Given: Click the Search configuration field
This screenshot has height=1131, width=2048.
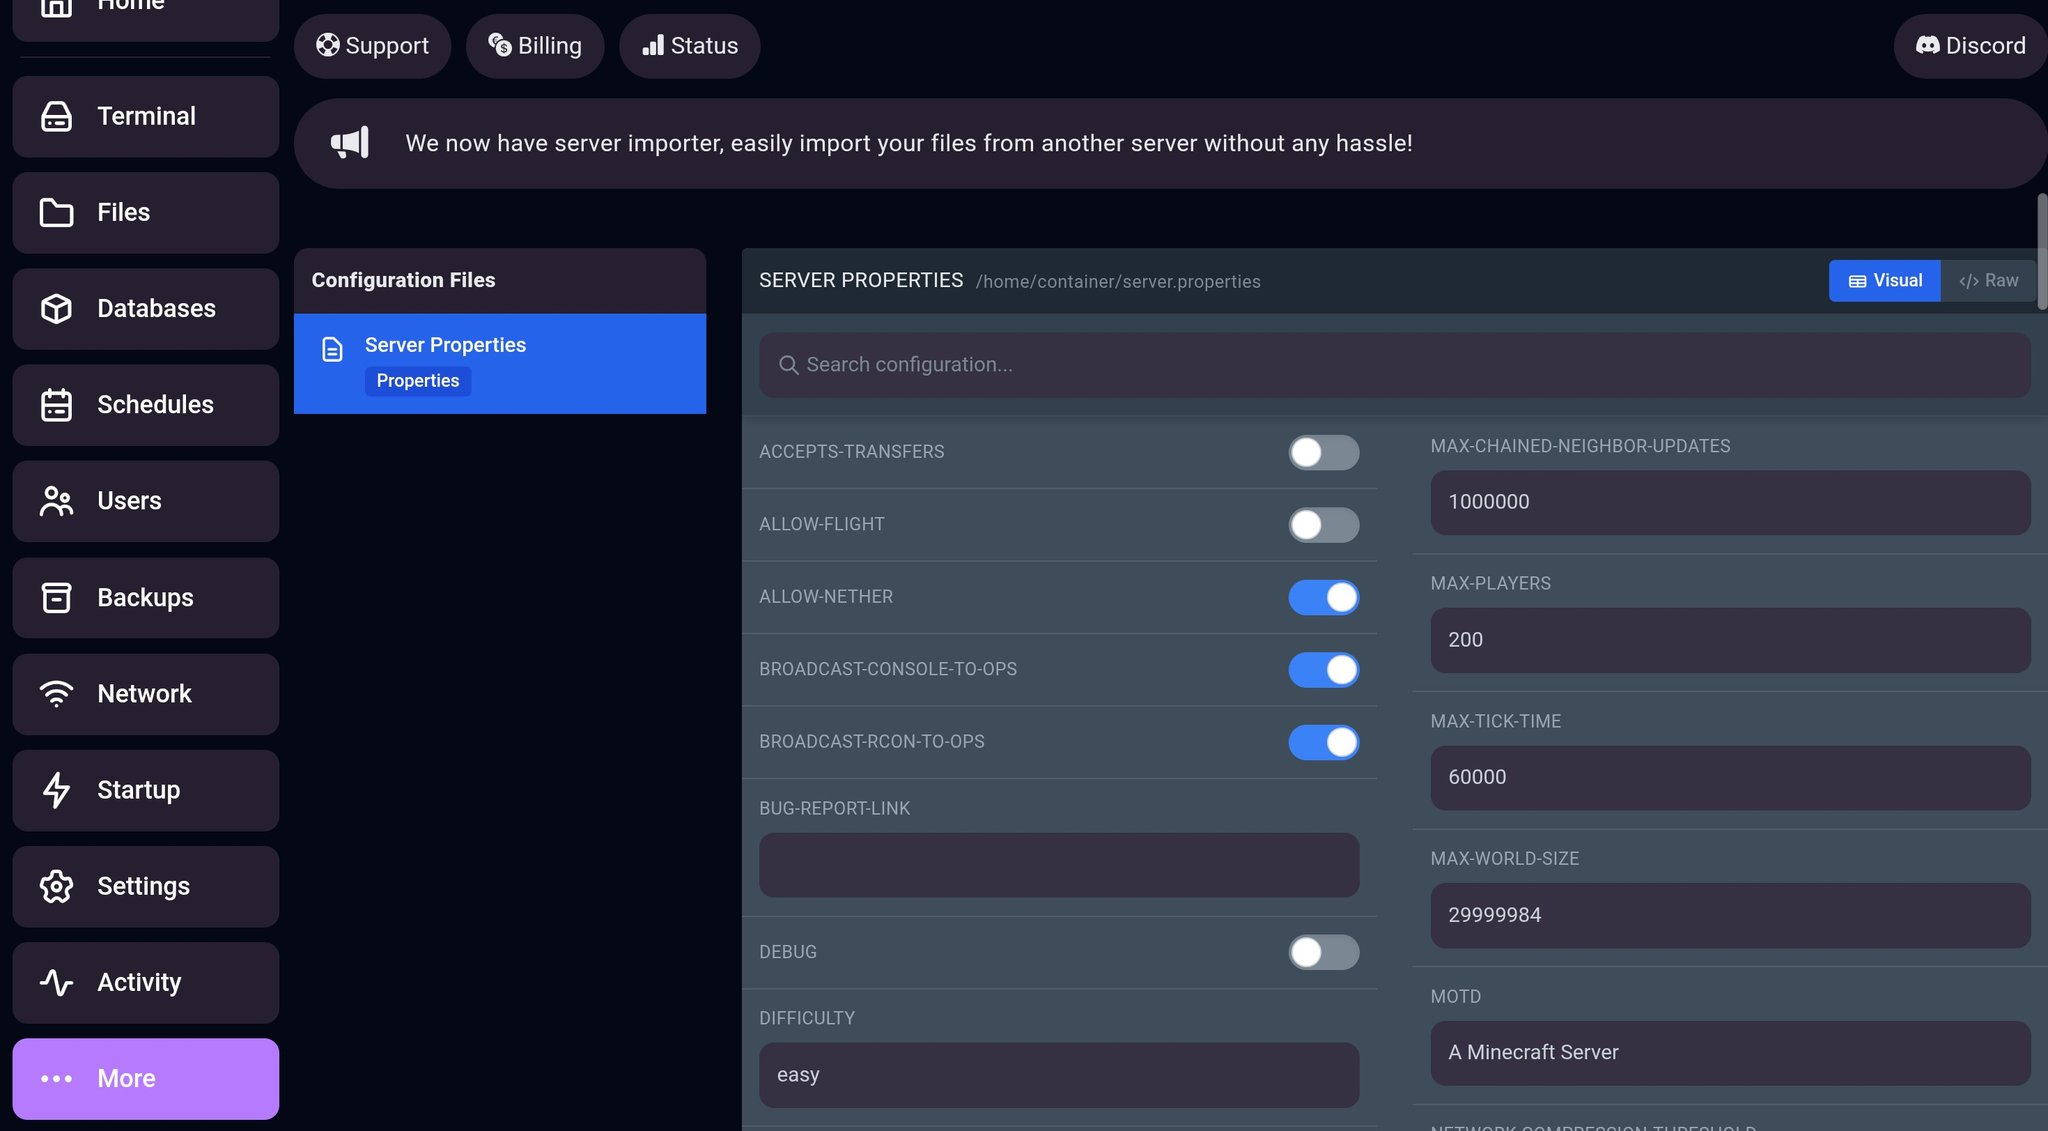Looking at the screenshot, I should 1394,365.
